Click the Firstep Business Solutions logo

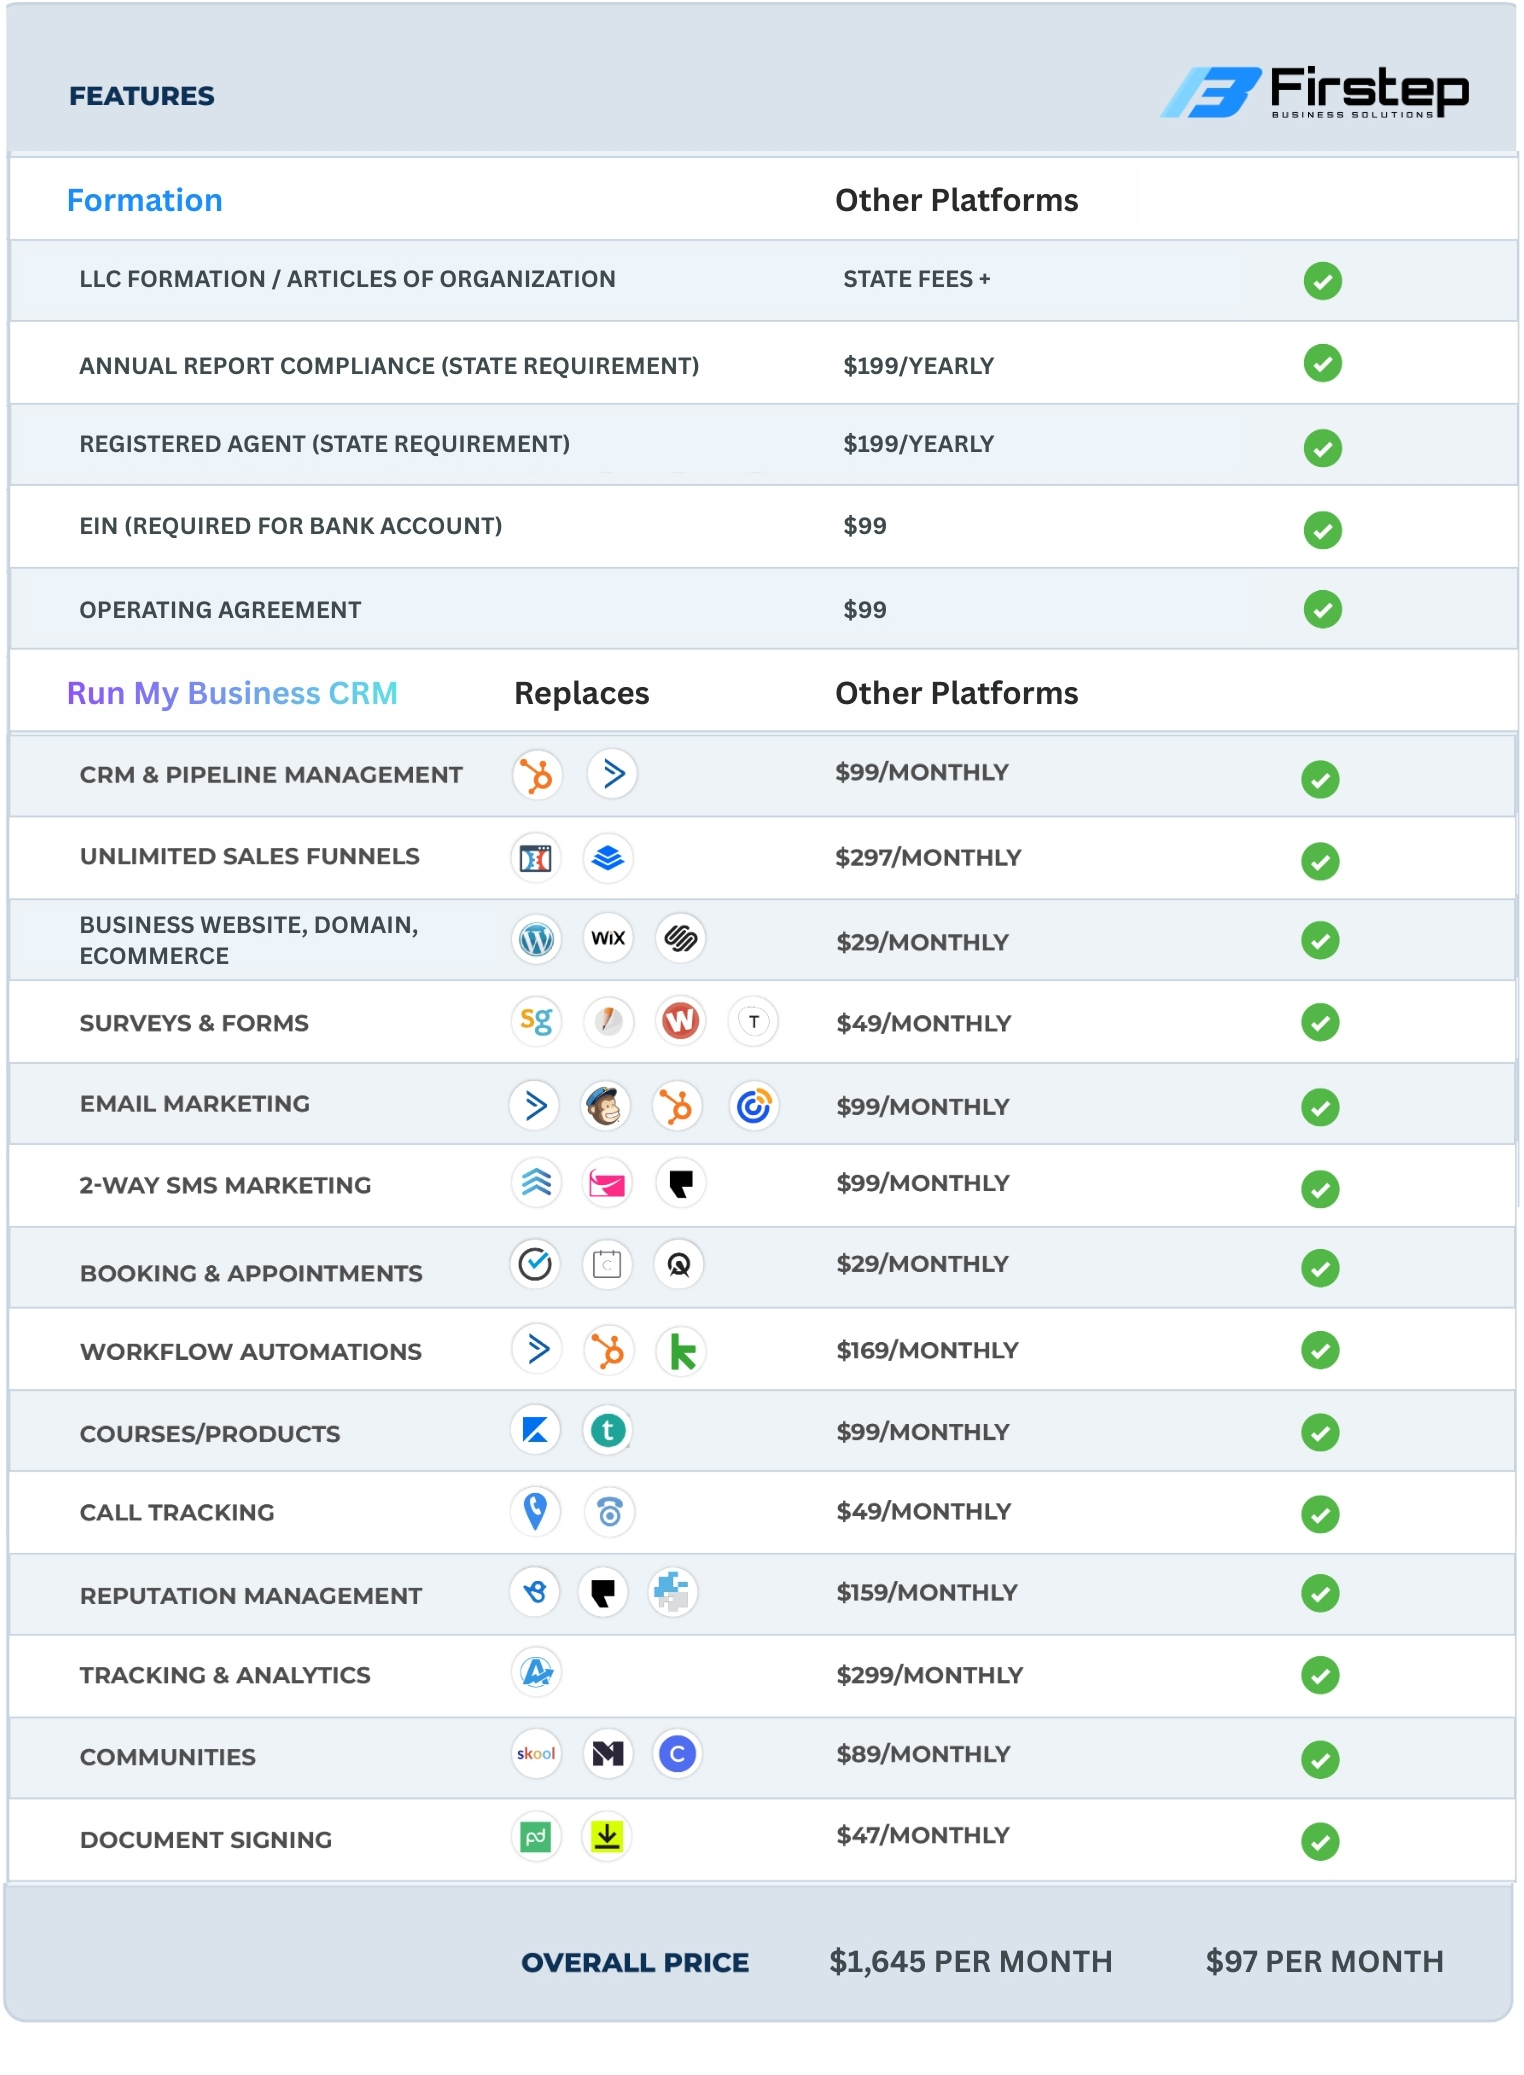[x=1314, y=93]
